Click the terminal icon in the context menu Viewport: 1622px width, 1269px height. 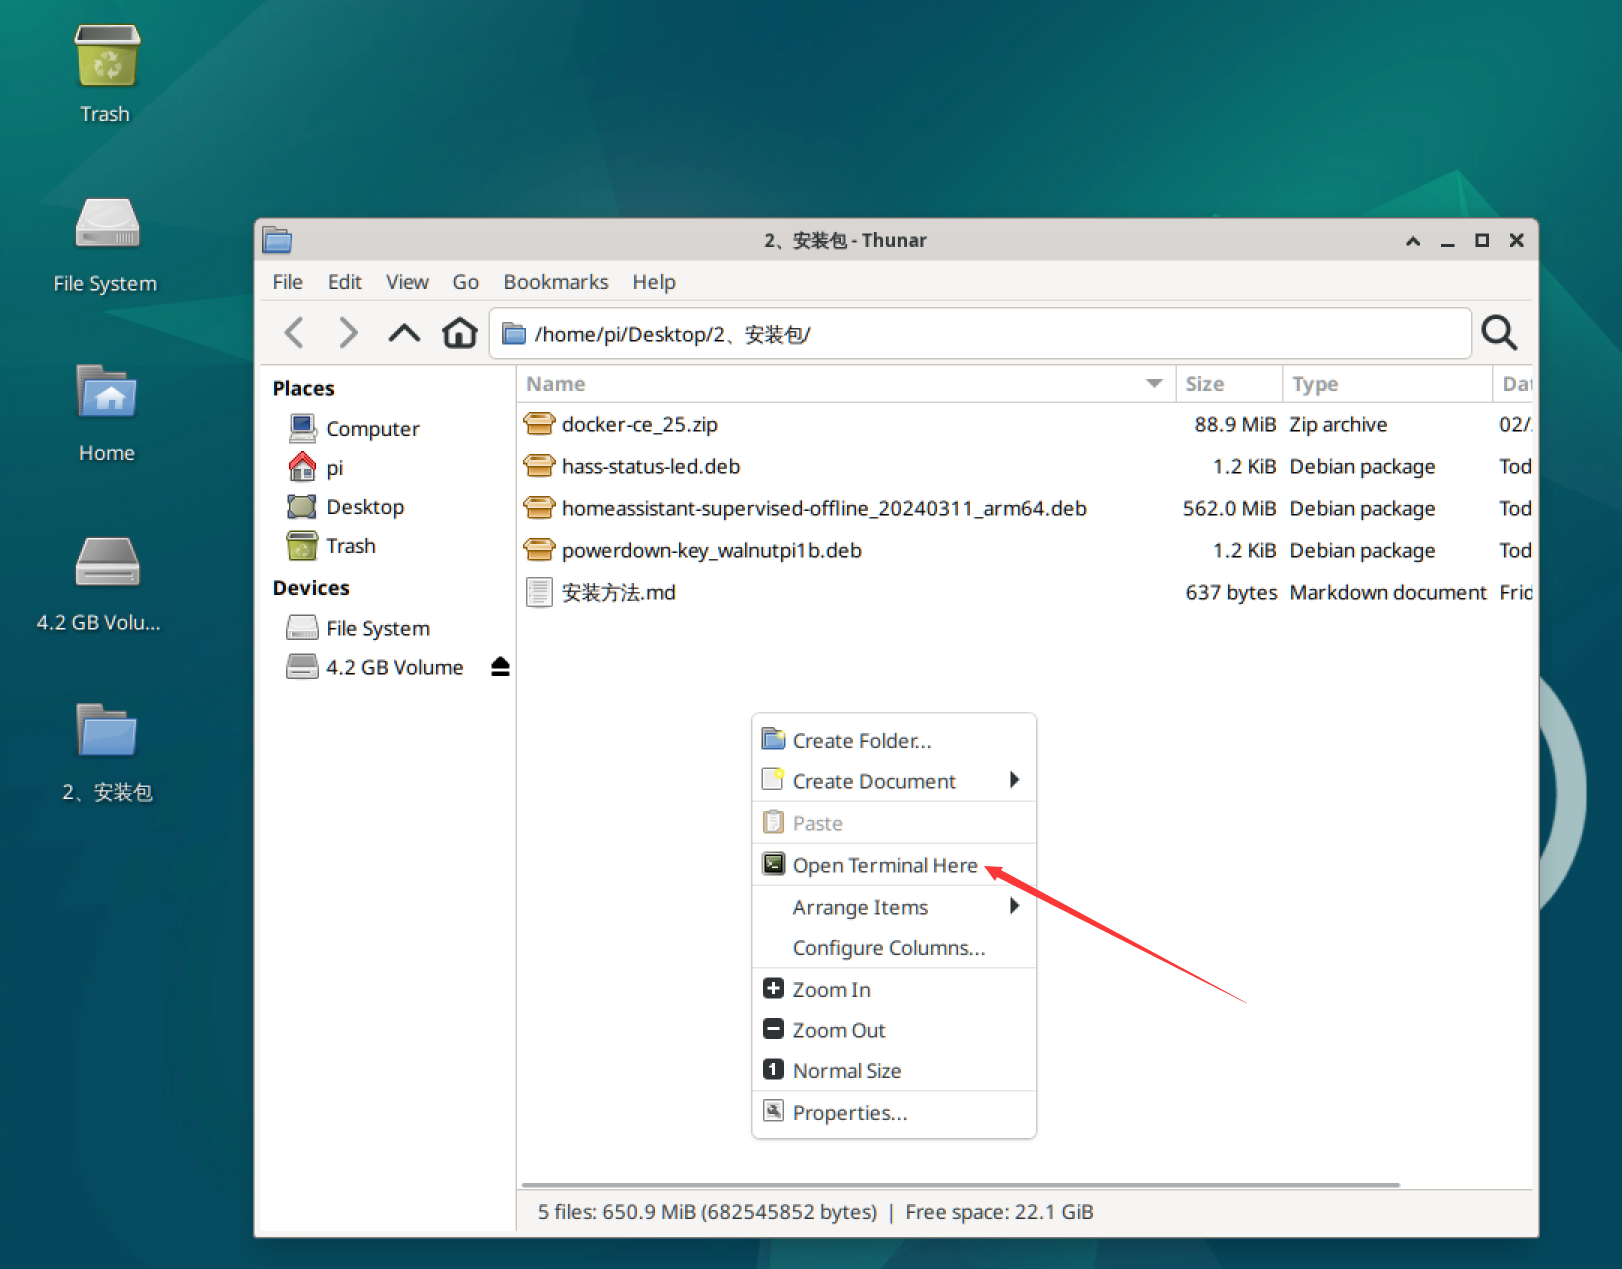(x=773, y=864)
